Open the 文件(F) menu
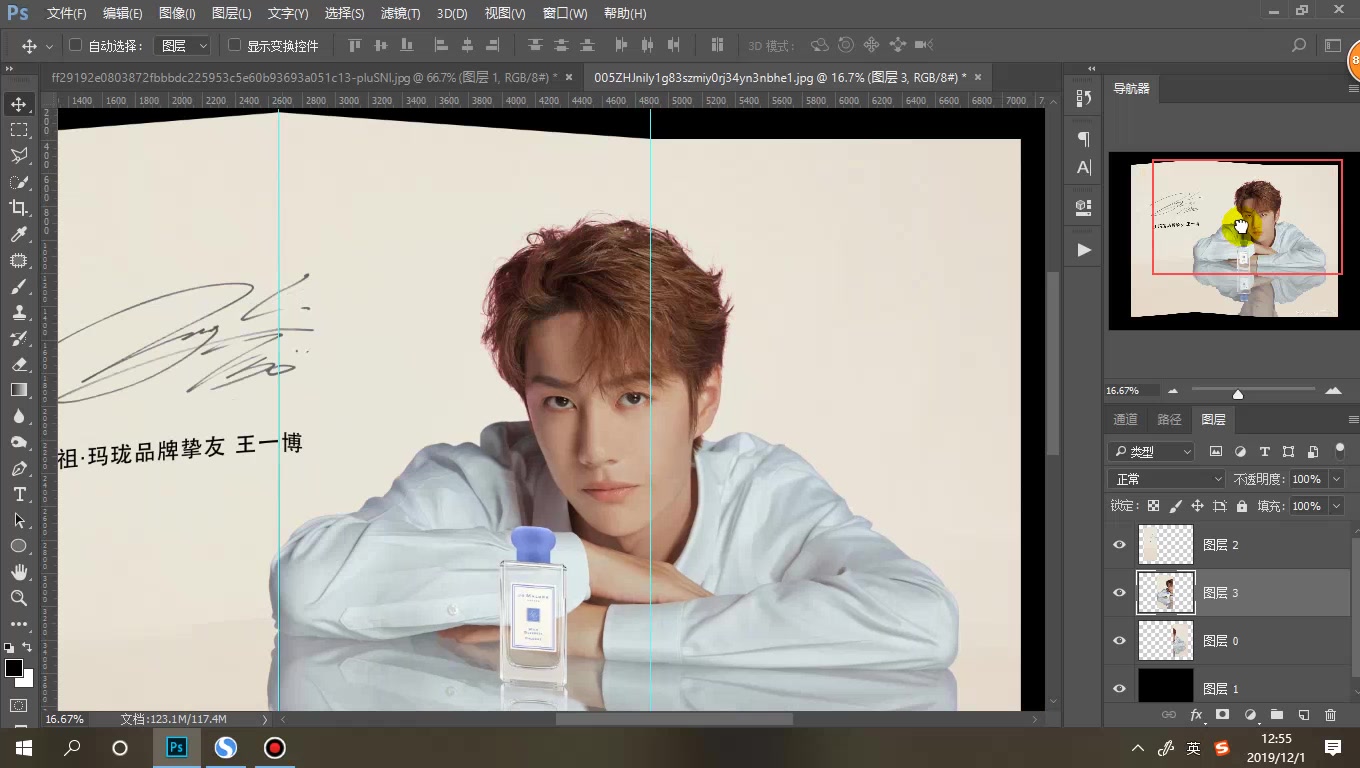 coord(66,13)
